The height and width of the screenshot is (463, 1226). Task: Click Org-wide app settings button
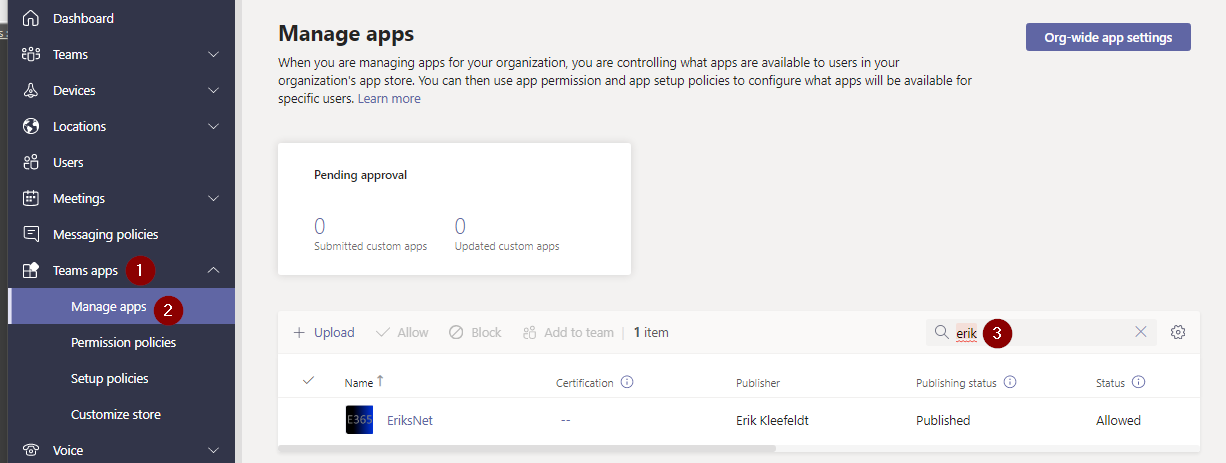coord(1108,37)
